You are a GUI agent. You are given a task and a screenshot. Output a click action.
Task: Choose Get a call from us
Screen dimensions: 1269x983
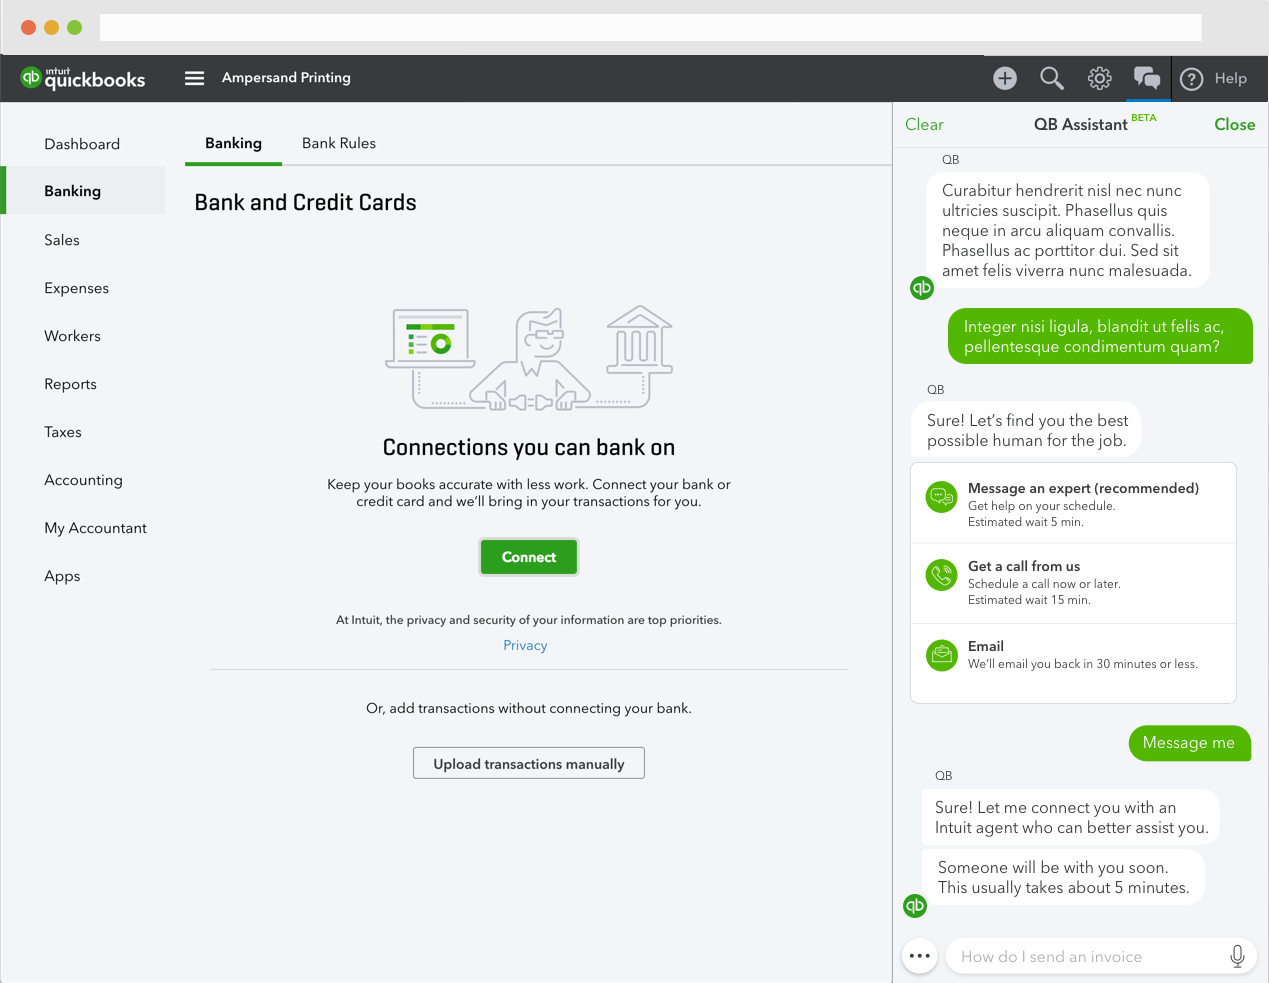(x=1074, y=583)
